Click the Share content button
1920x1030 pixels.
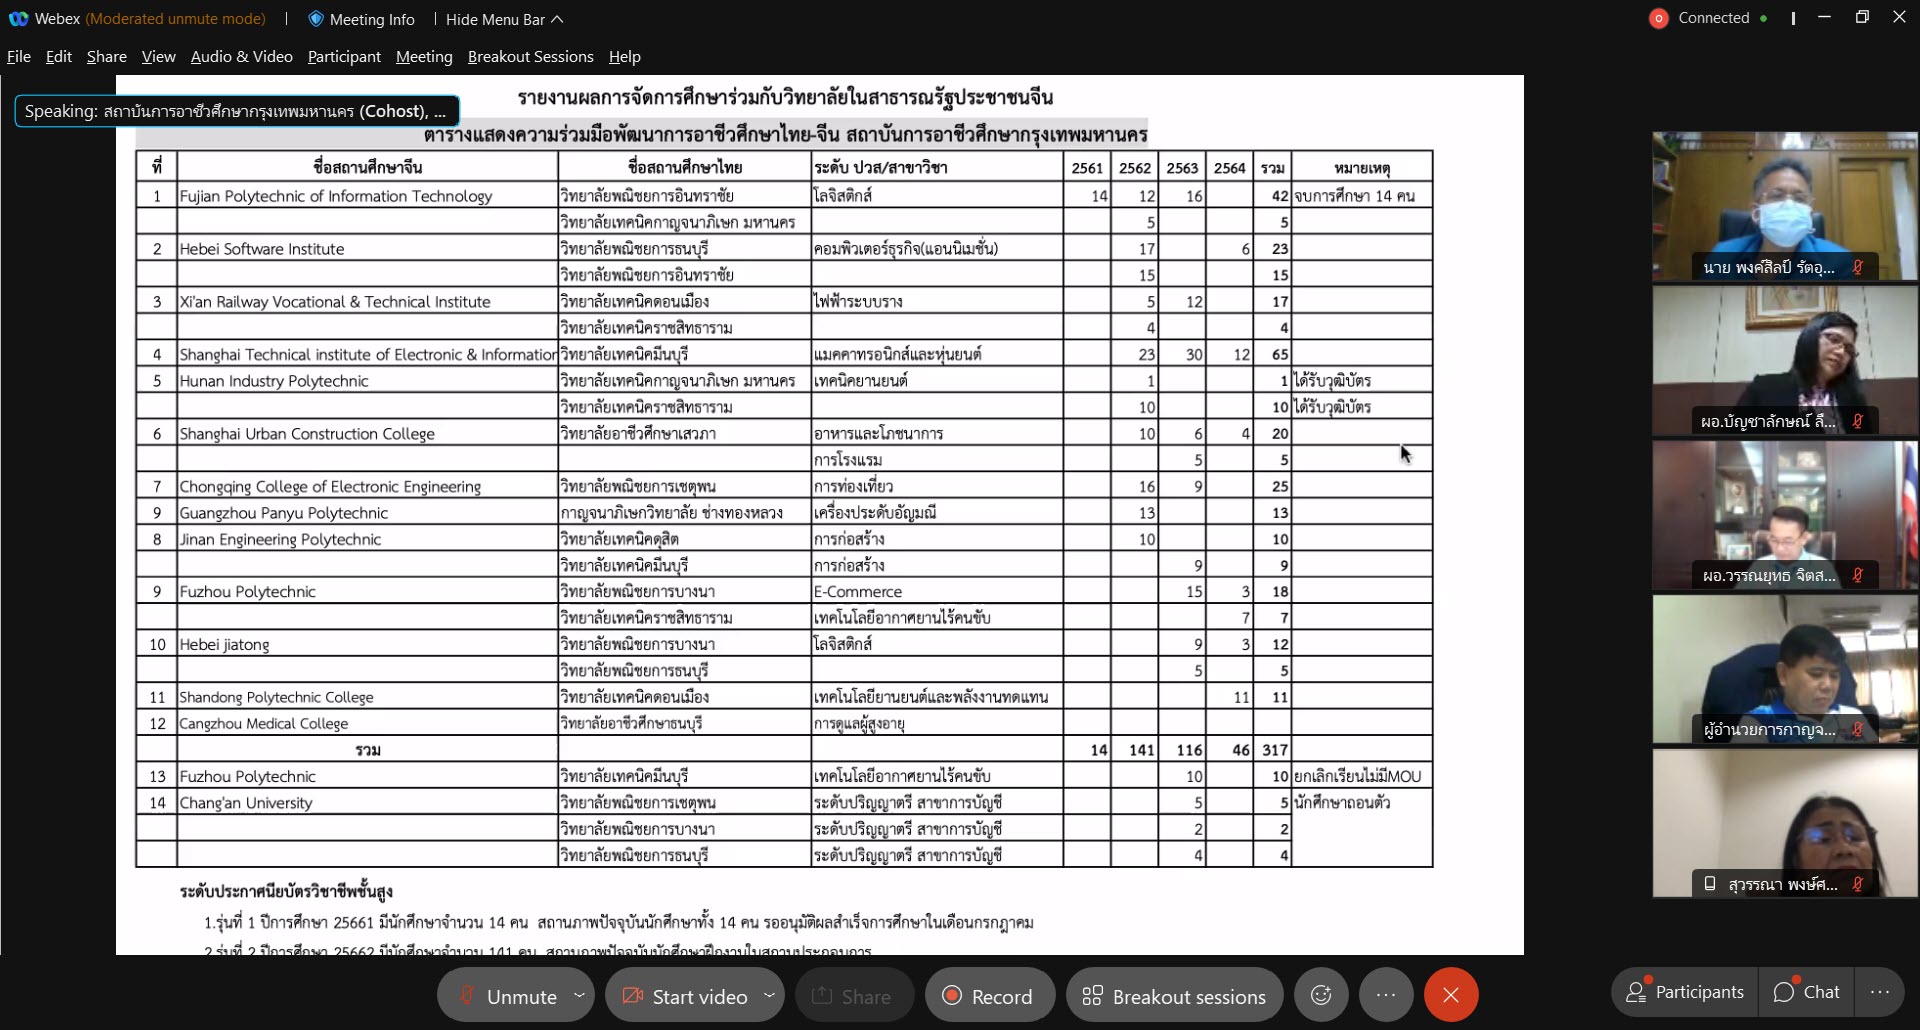coord(853,996)
